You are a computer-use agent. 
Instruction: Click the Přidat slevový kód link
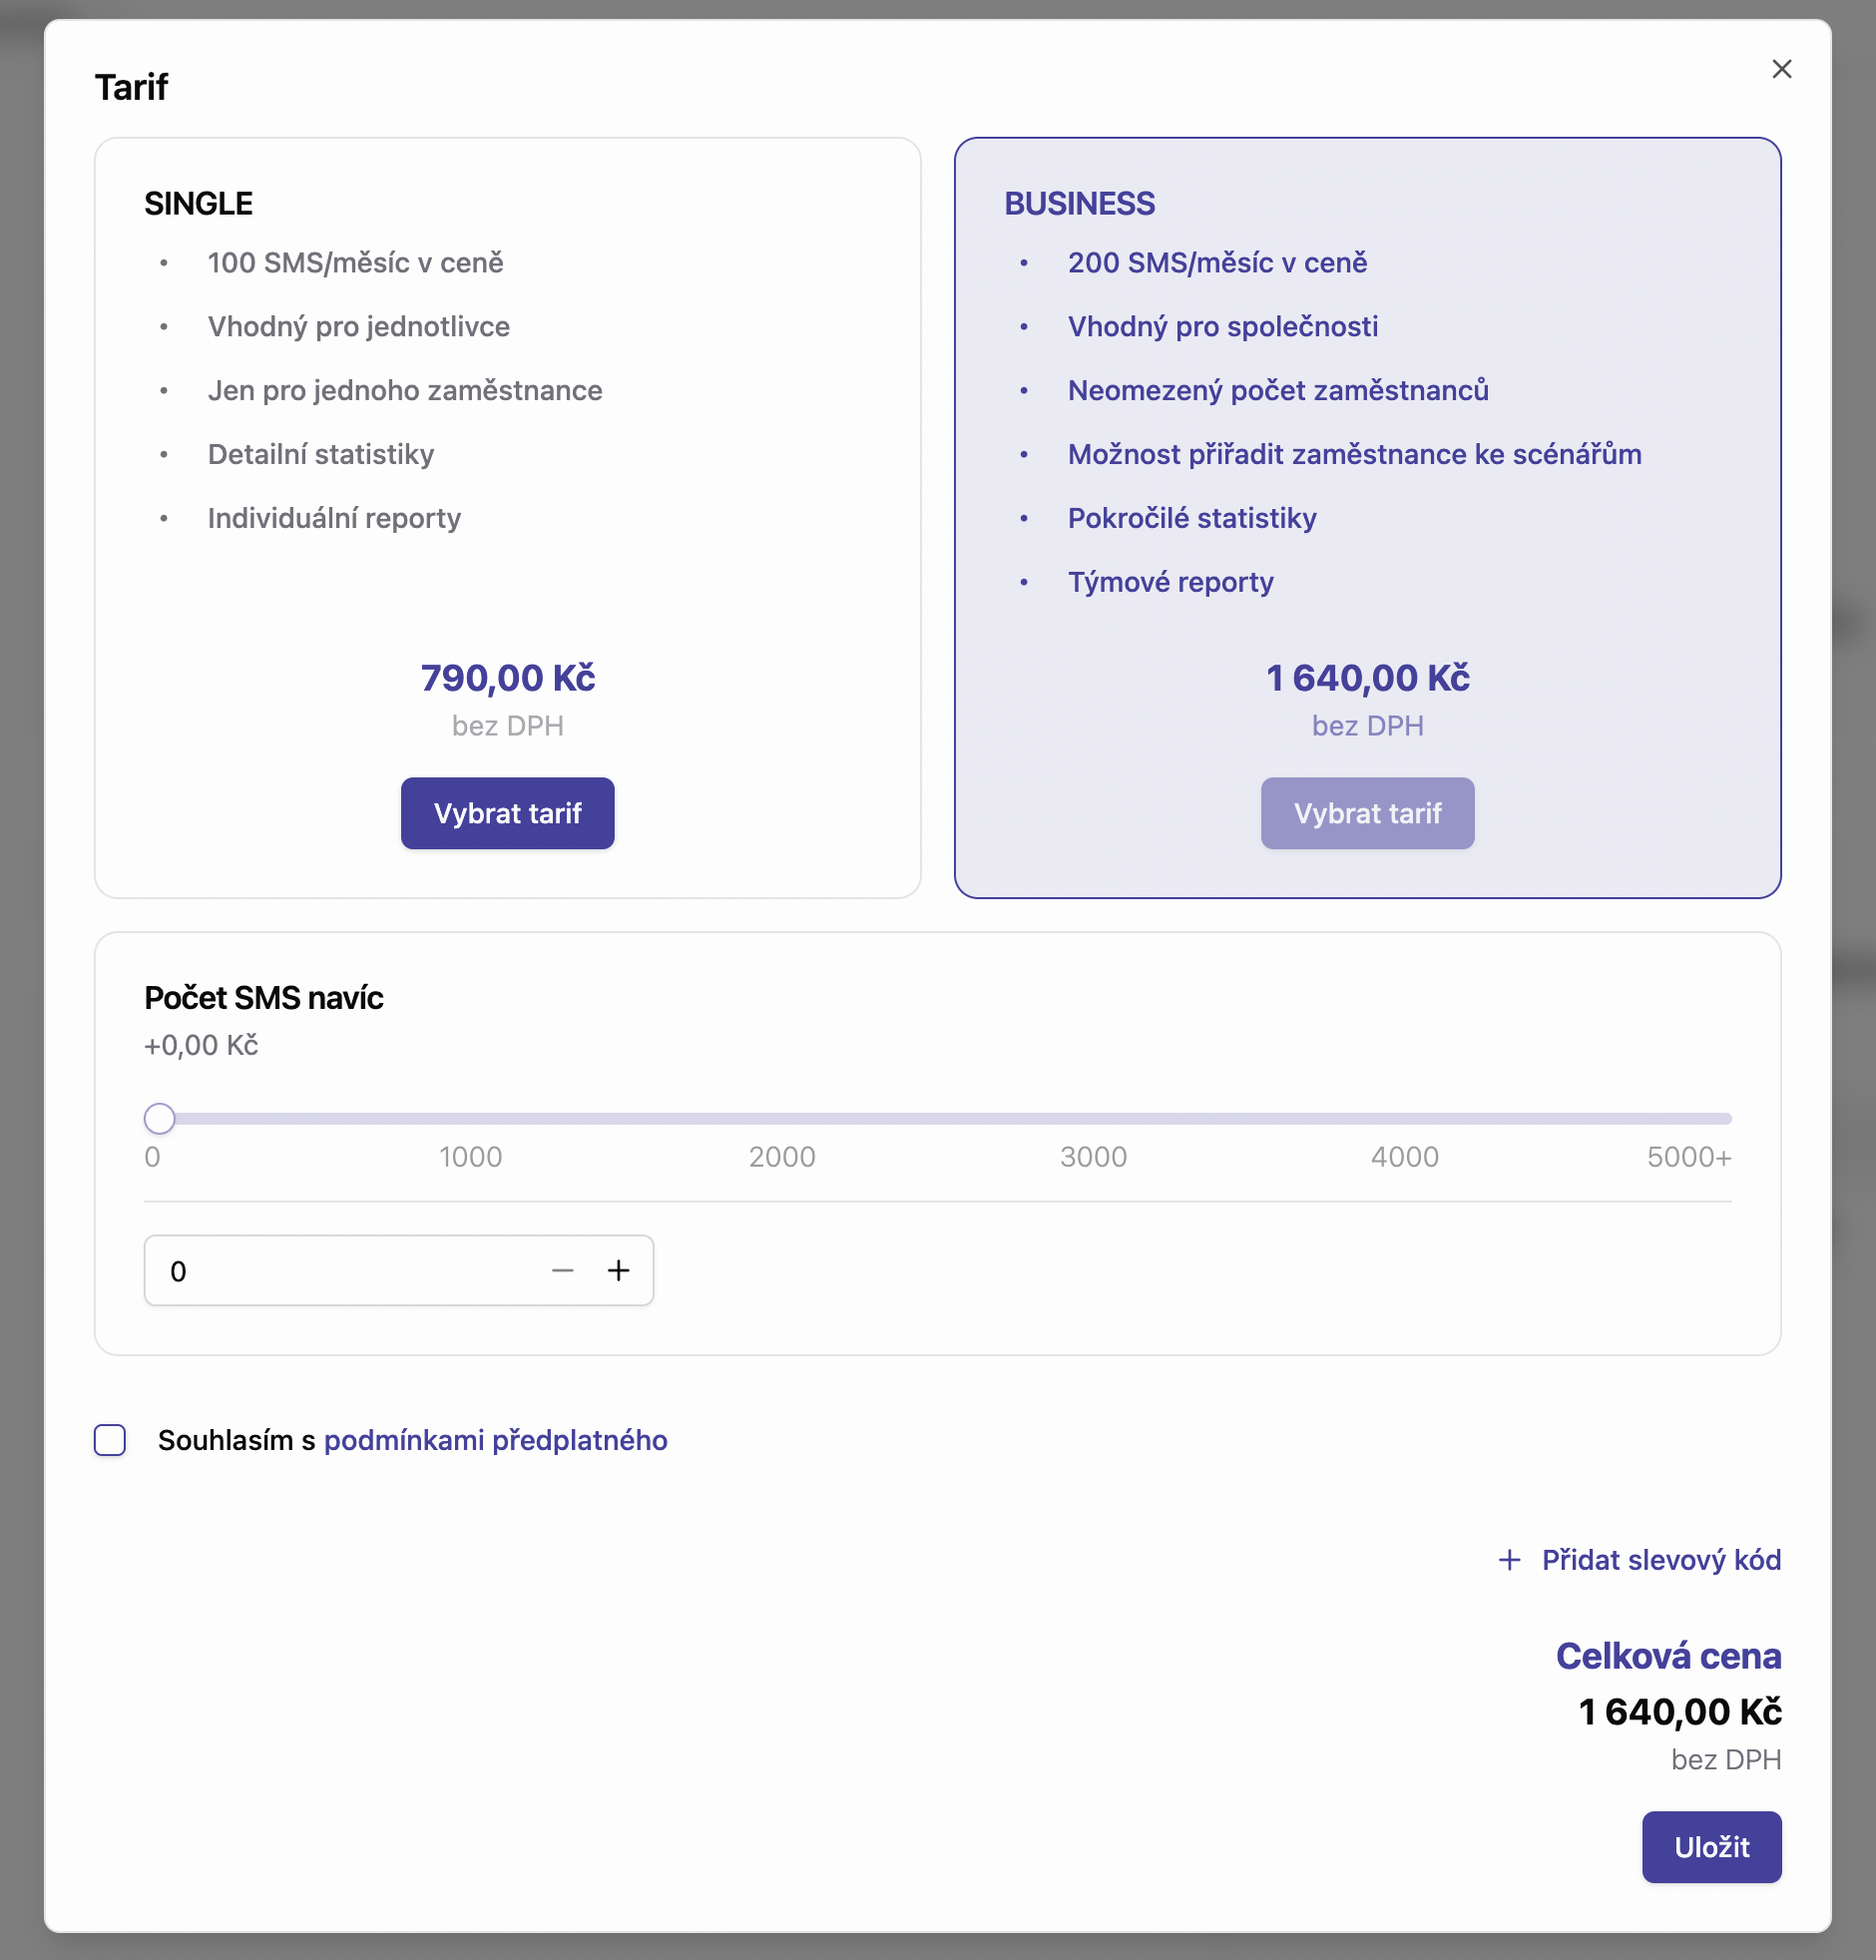[x=1661, y=1560]
